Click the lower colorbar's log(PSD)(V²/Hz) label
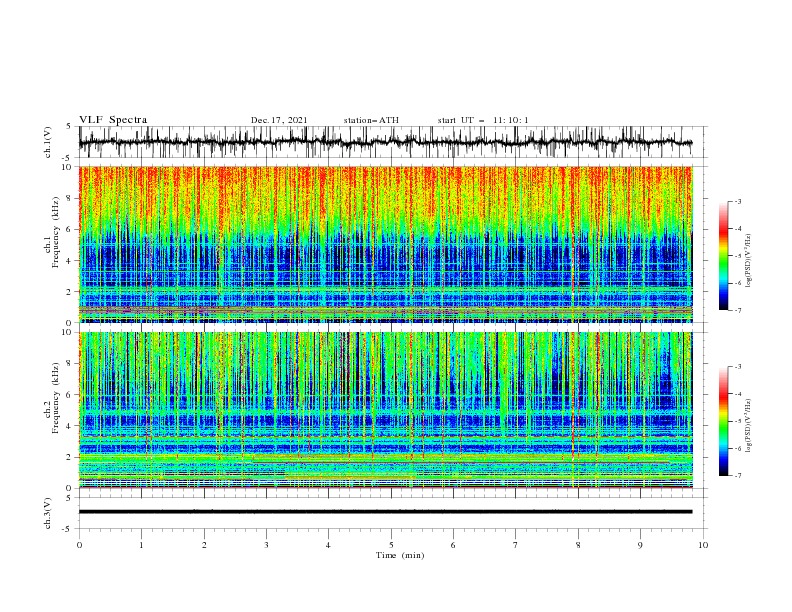The height and width of the screenshot is (612, 792). click(x=749, y=426)
